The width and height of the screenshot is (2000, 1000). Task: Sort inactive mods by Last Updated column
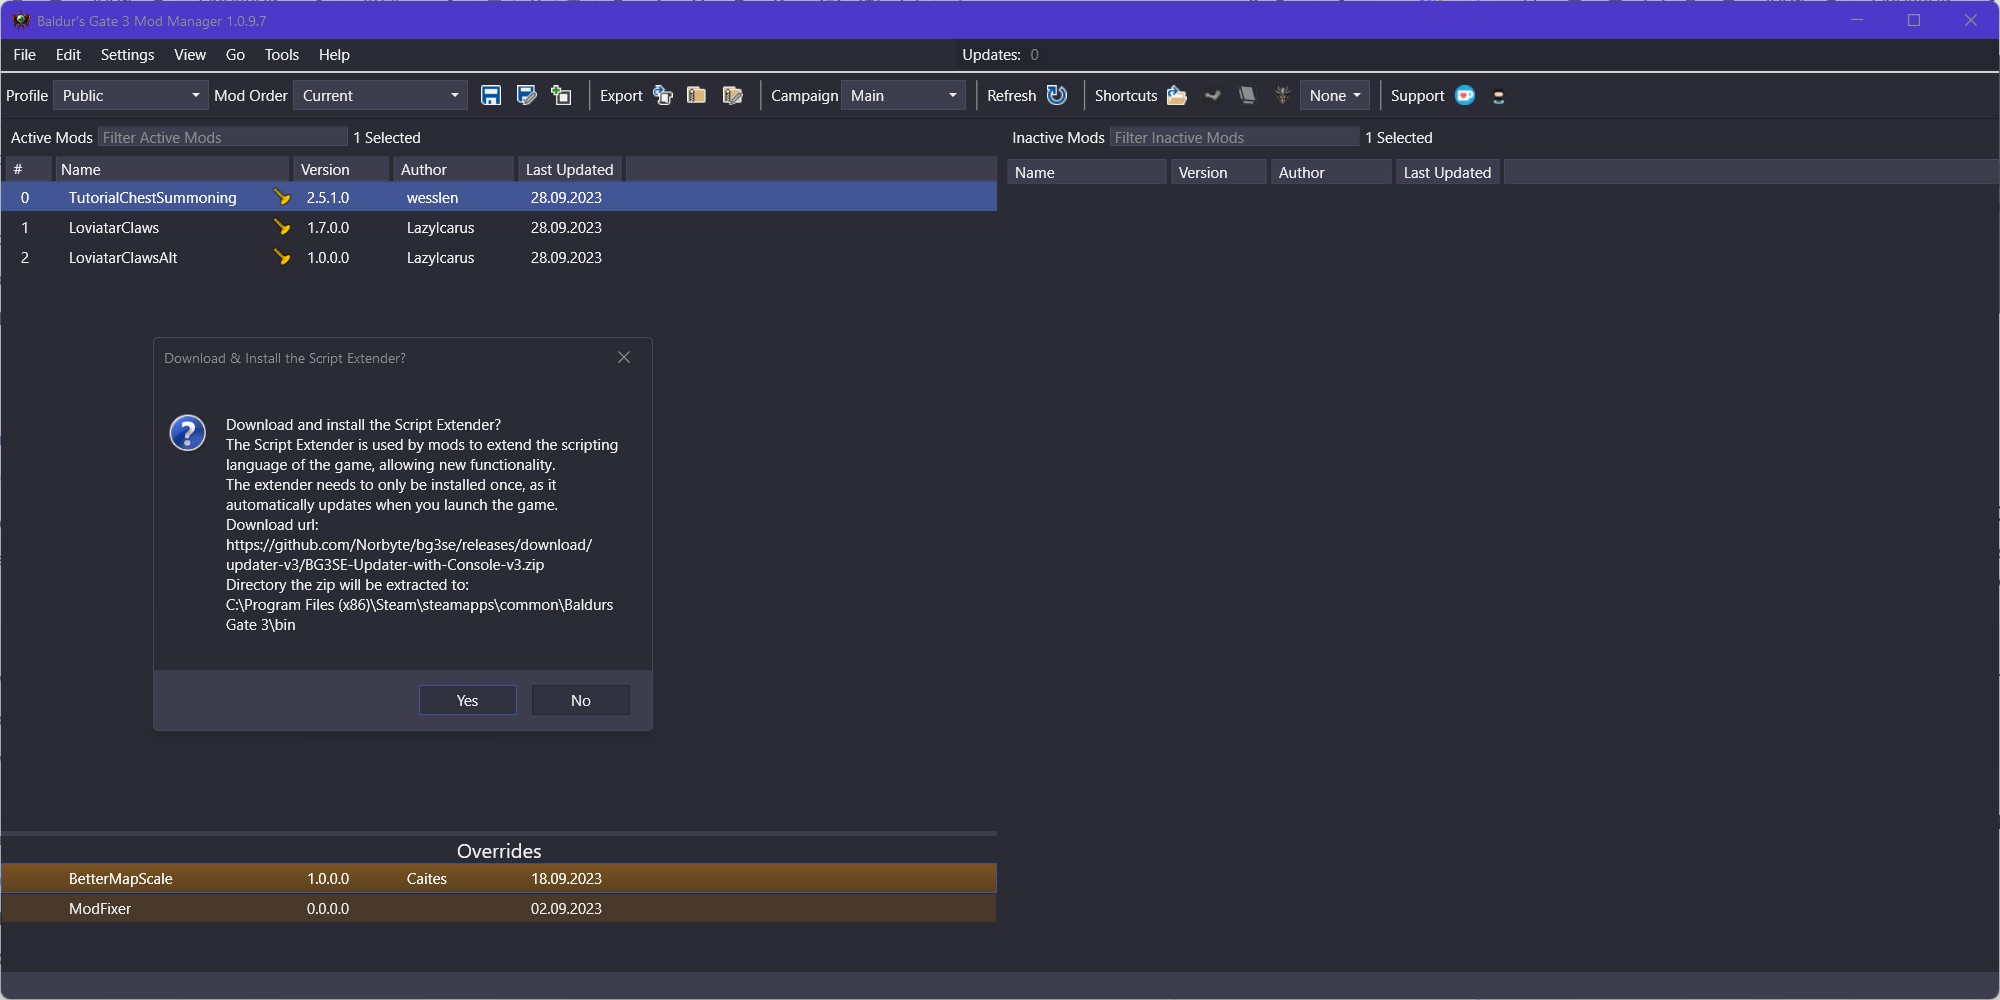coord(1447,172)
